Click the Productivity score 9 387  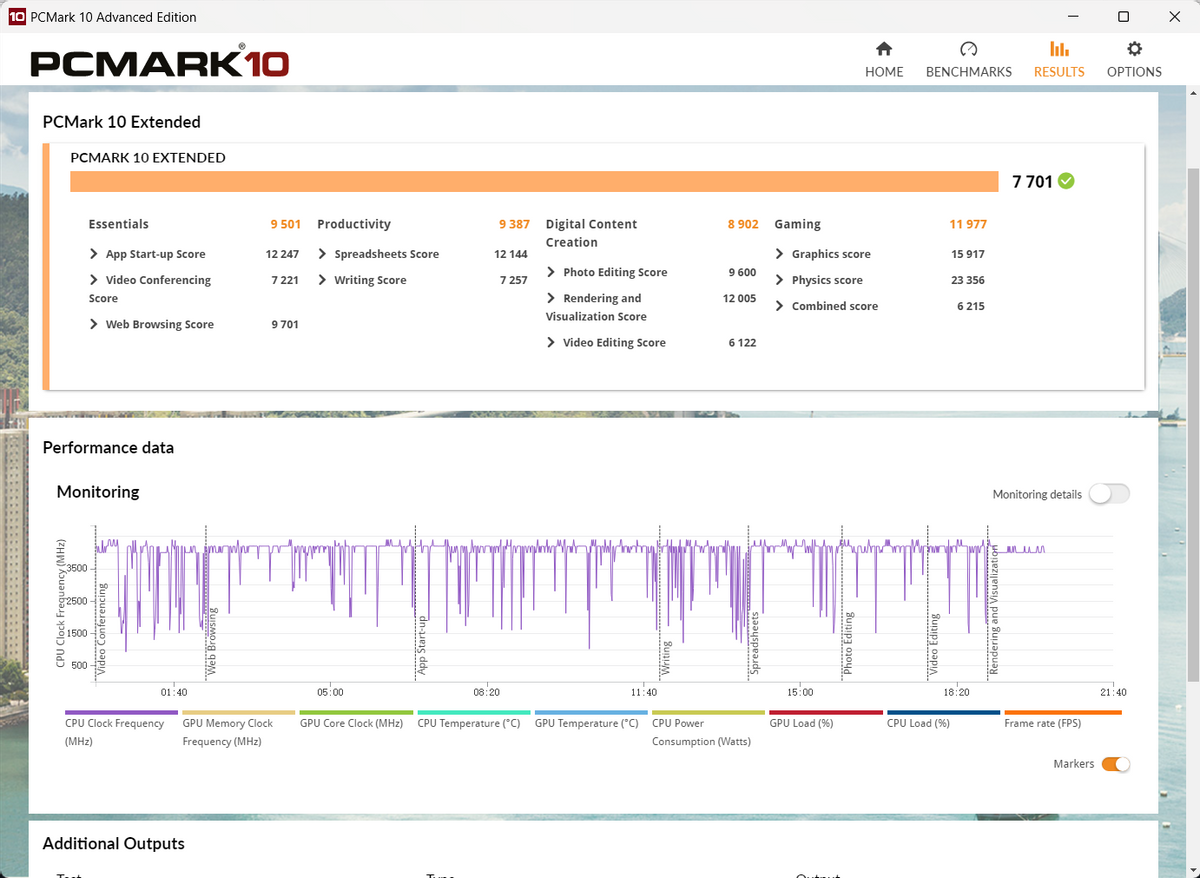point(514,224)
